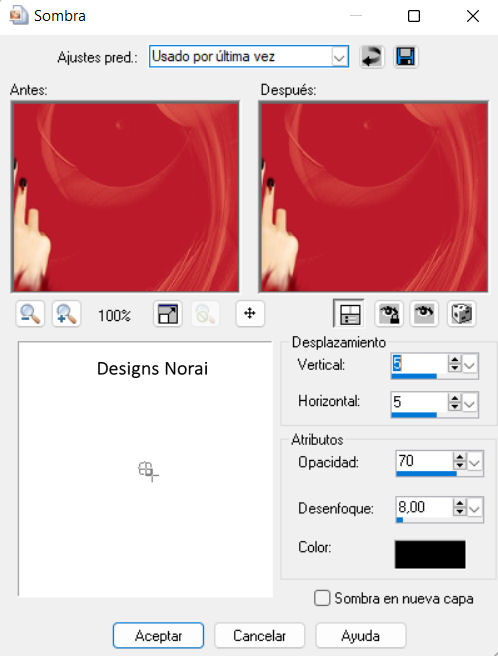
Task: Click the Aceptar button
Action: [x=158, y=636]
